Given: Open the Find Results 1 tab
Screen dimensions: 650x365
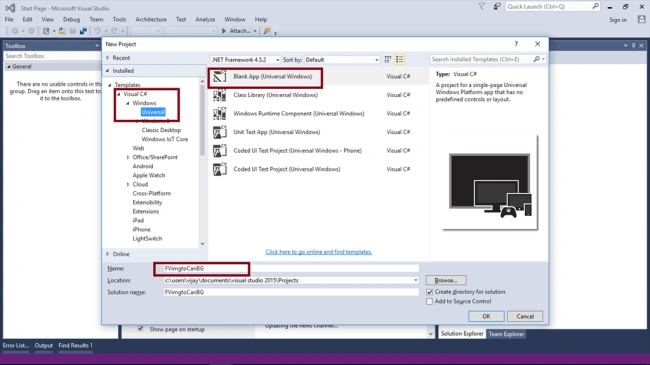Looking at the screenshot, I should (x=75, y=345).
